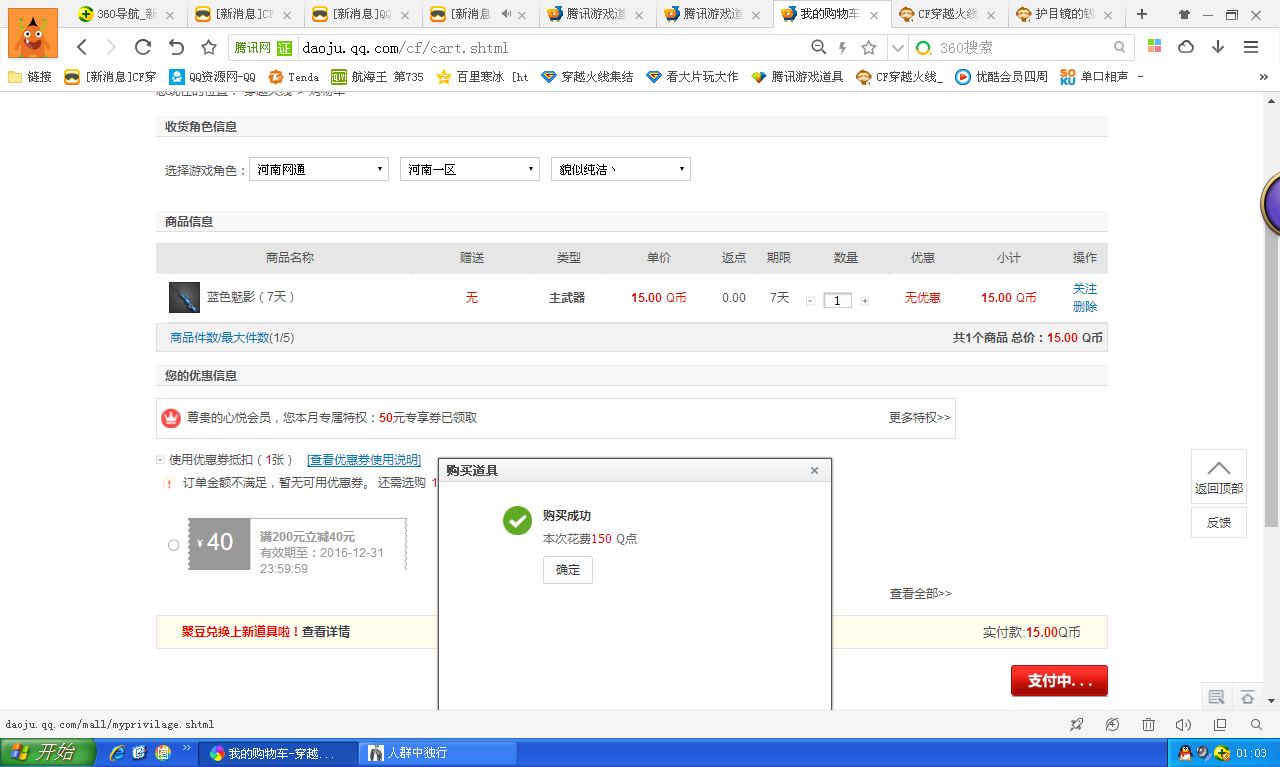Click the browser skin shirt icon
Viewport: 1280px width, 767px height.
pyautogui.click(x=1185, y=14)
